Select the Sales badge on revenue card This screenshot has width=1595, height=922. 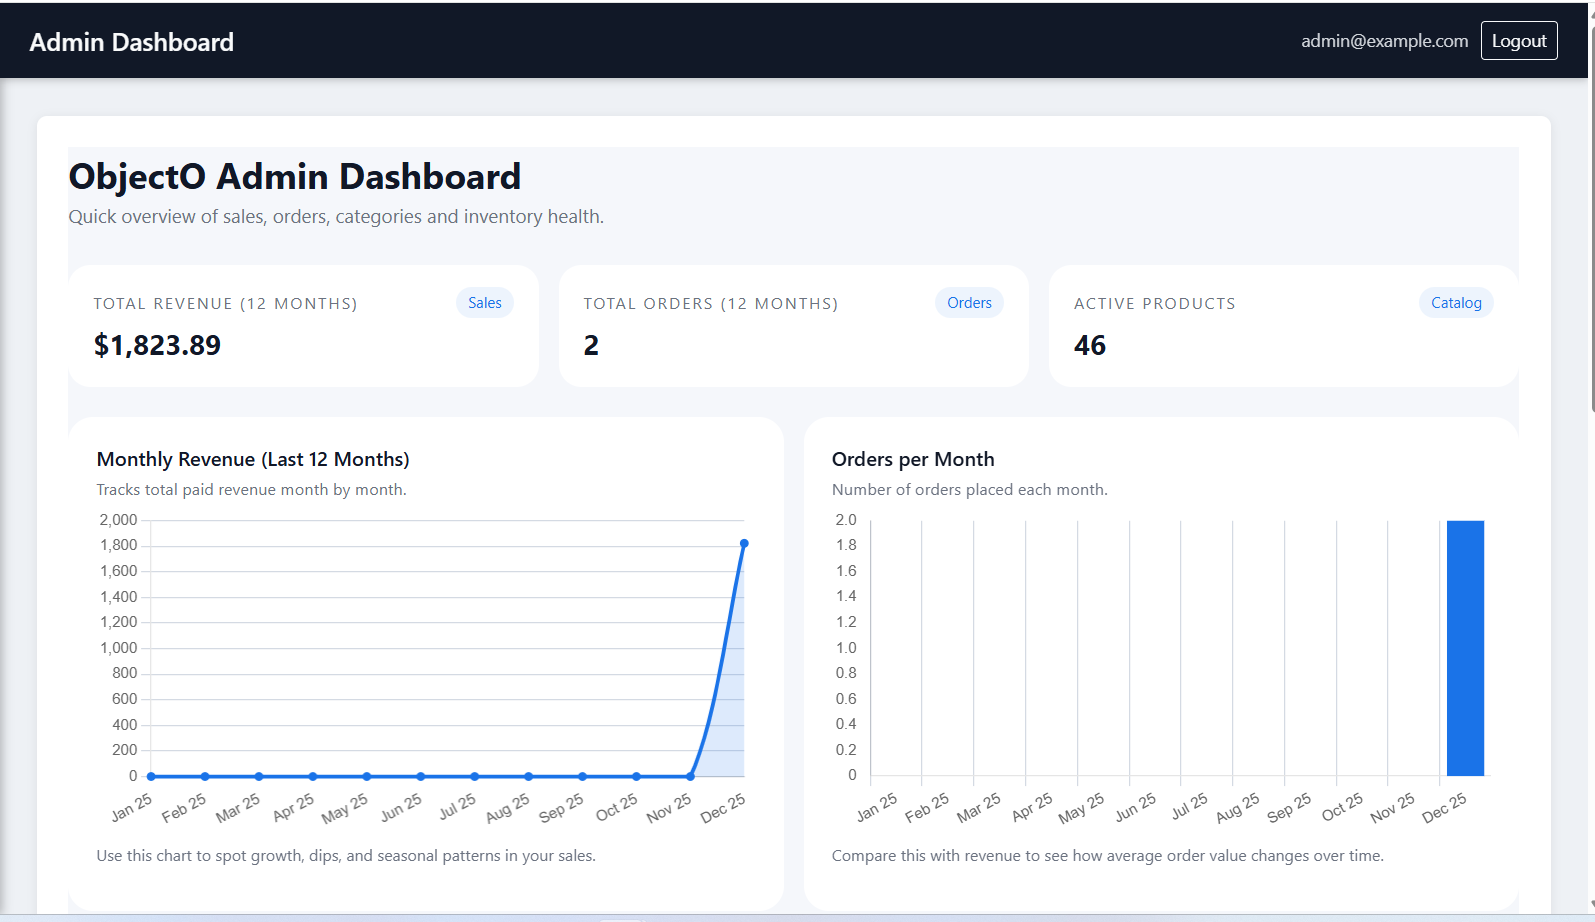click(484, 303)
